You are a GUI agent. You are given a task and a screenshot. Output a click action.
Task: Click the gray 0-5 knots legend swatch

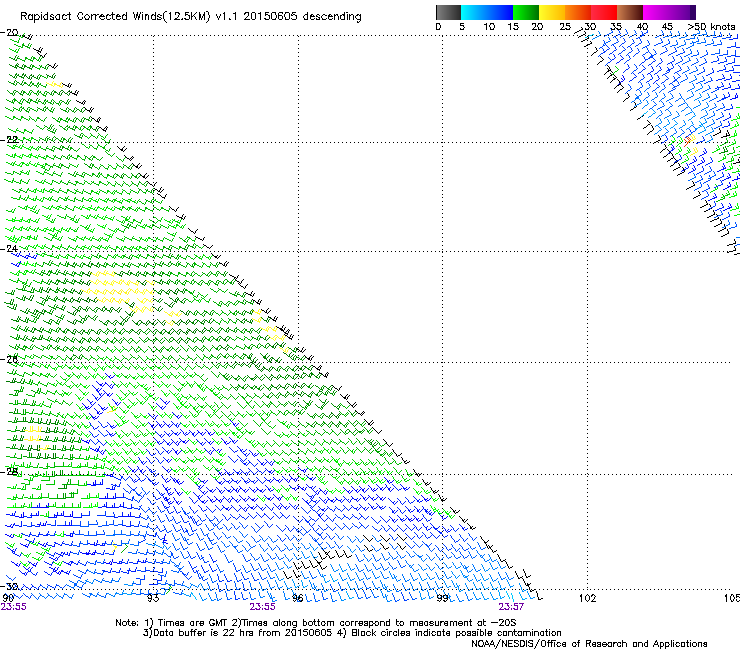click(x=448, y=12)
